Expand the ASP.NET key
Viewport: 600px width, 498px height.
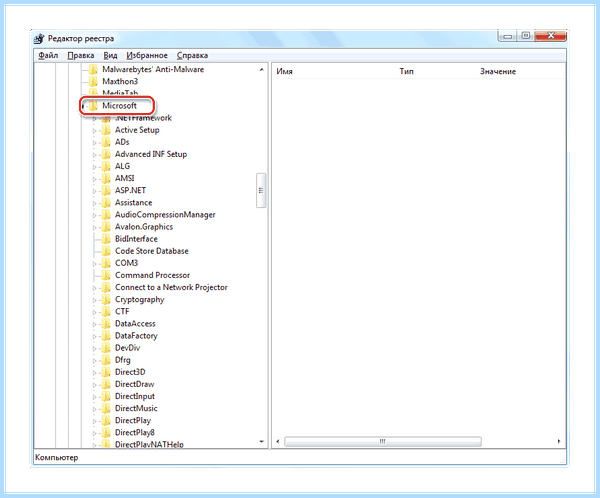pos(95,191)
